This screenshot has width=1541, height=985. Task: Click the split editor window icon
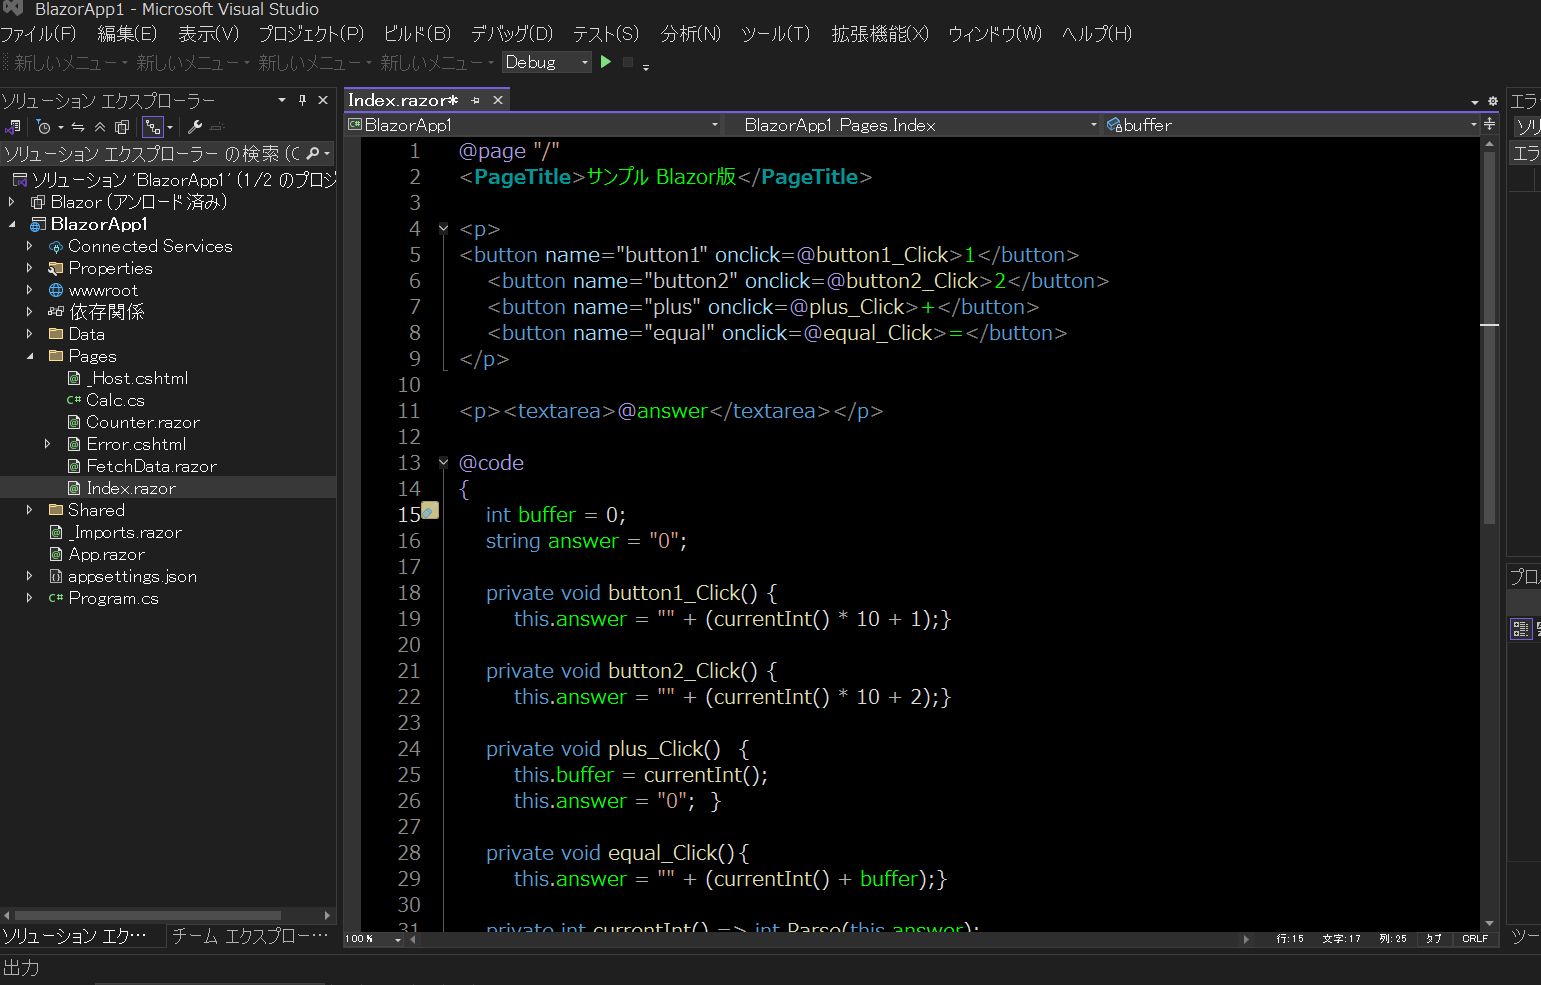[1490, 124]
